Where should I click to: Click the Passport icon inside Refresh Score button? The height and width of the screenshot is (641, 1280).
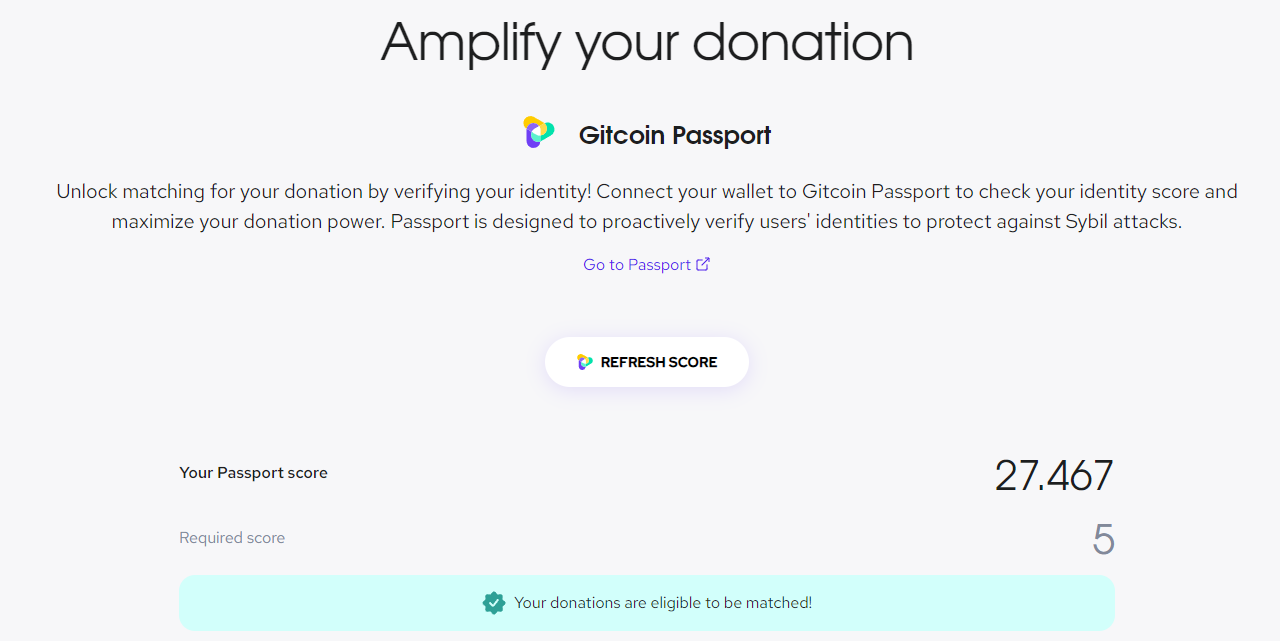(585, 362)
